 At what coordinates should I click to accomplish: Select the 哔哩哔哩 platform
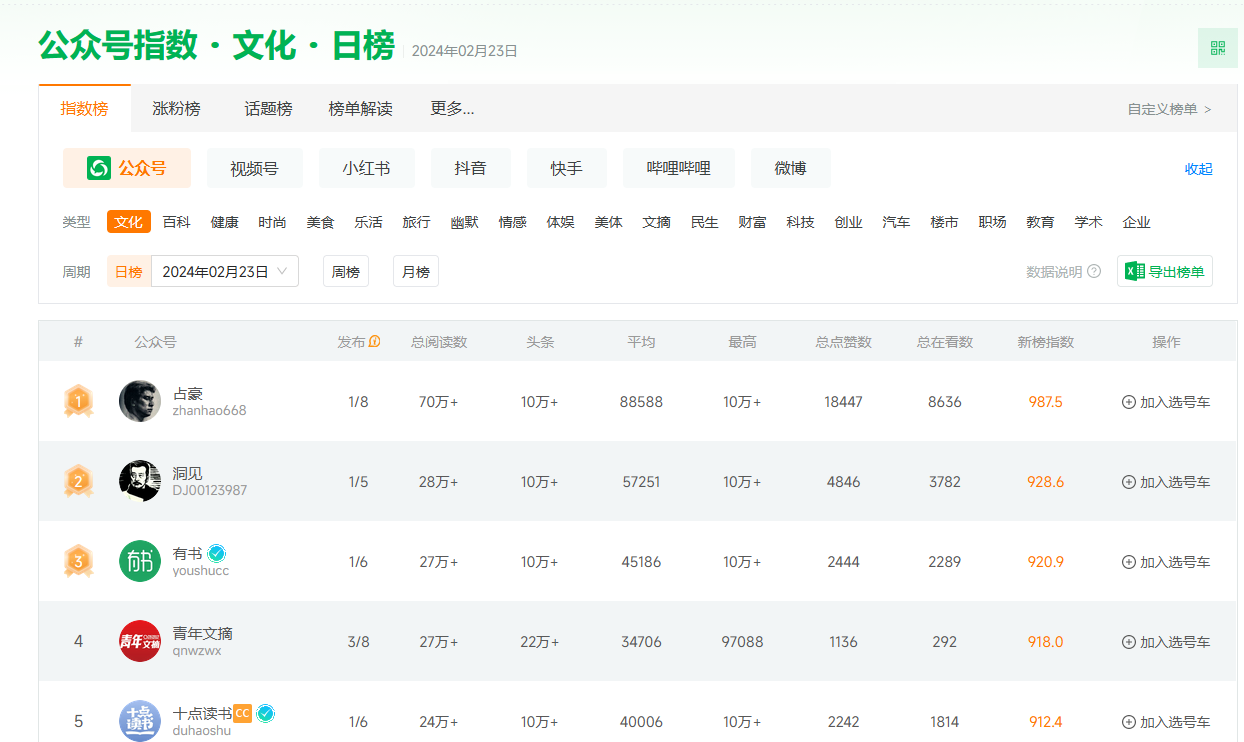pyautogui.click(x=679, y=168)
